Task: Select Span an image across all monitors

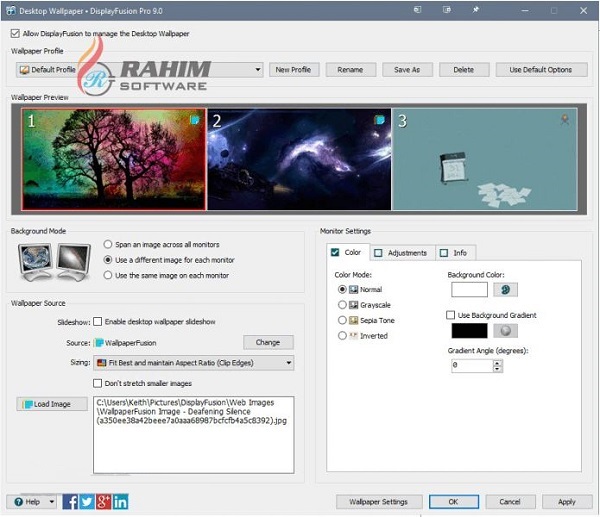Action: (x=108, y=244)
